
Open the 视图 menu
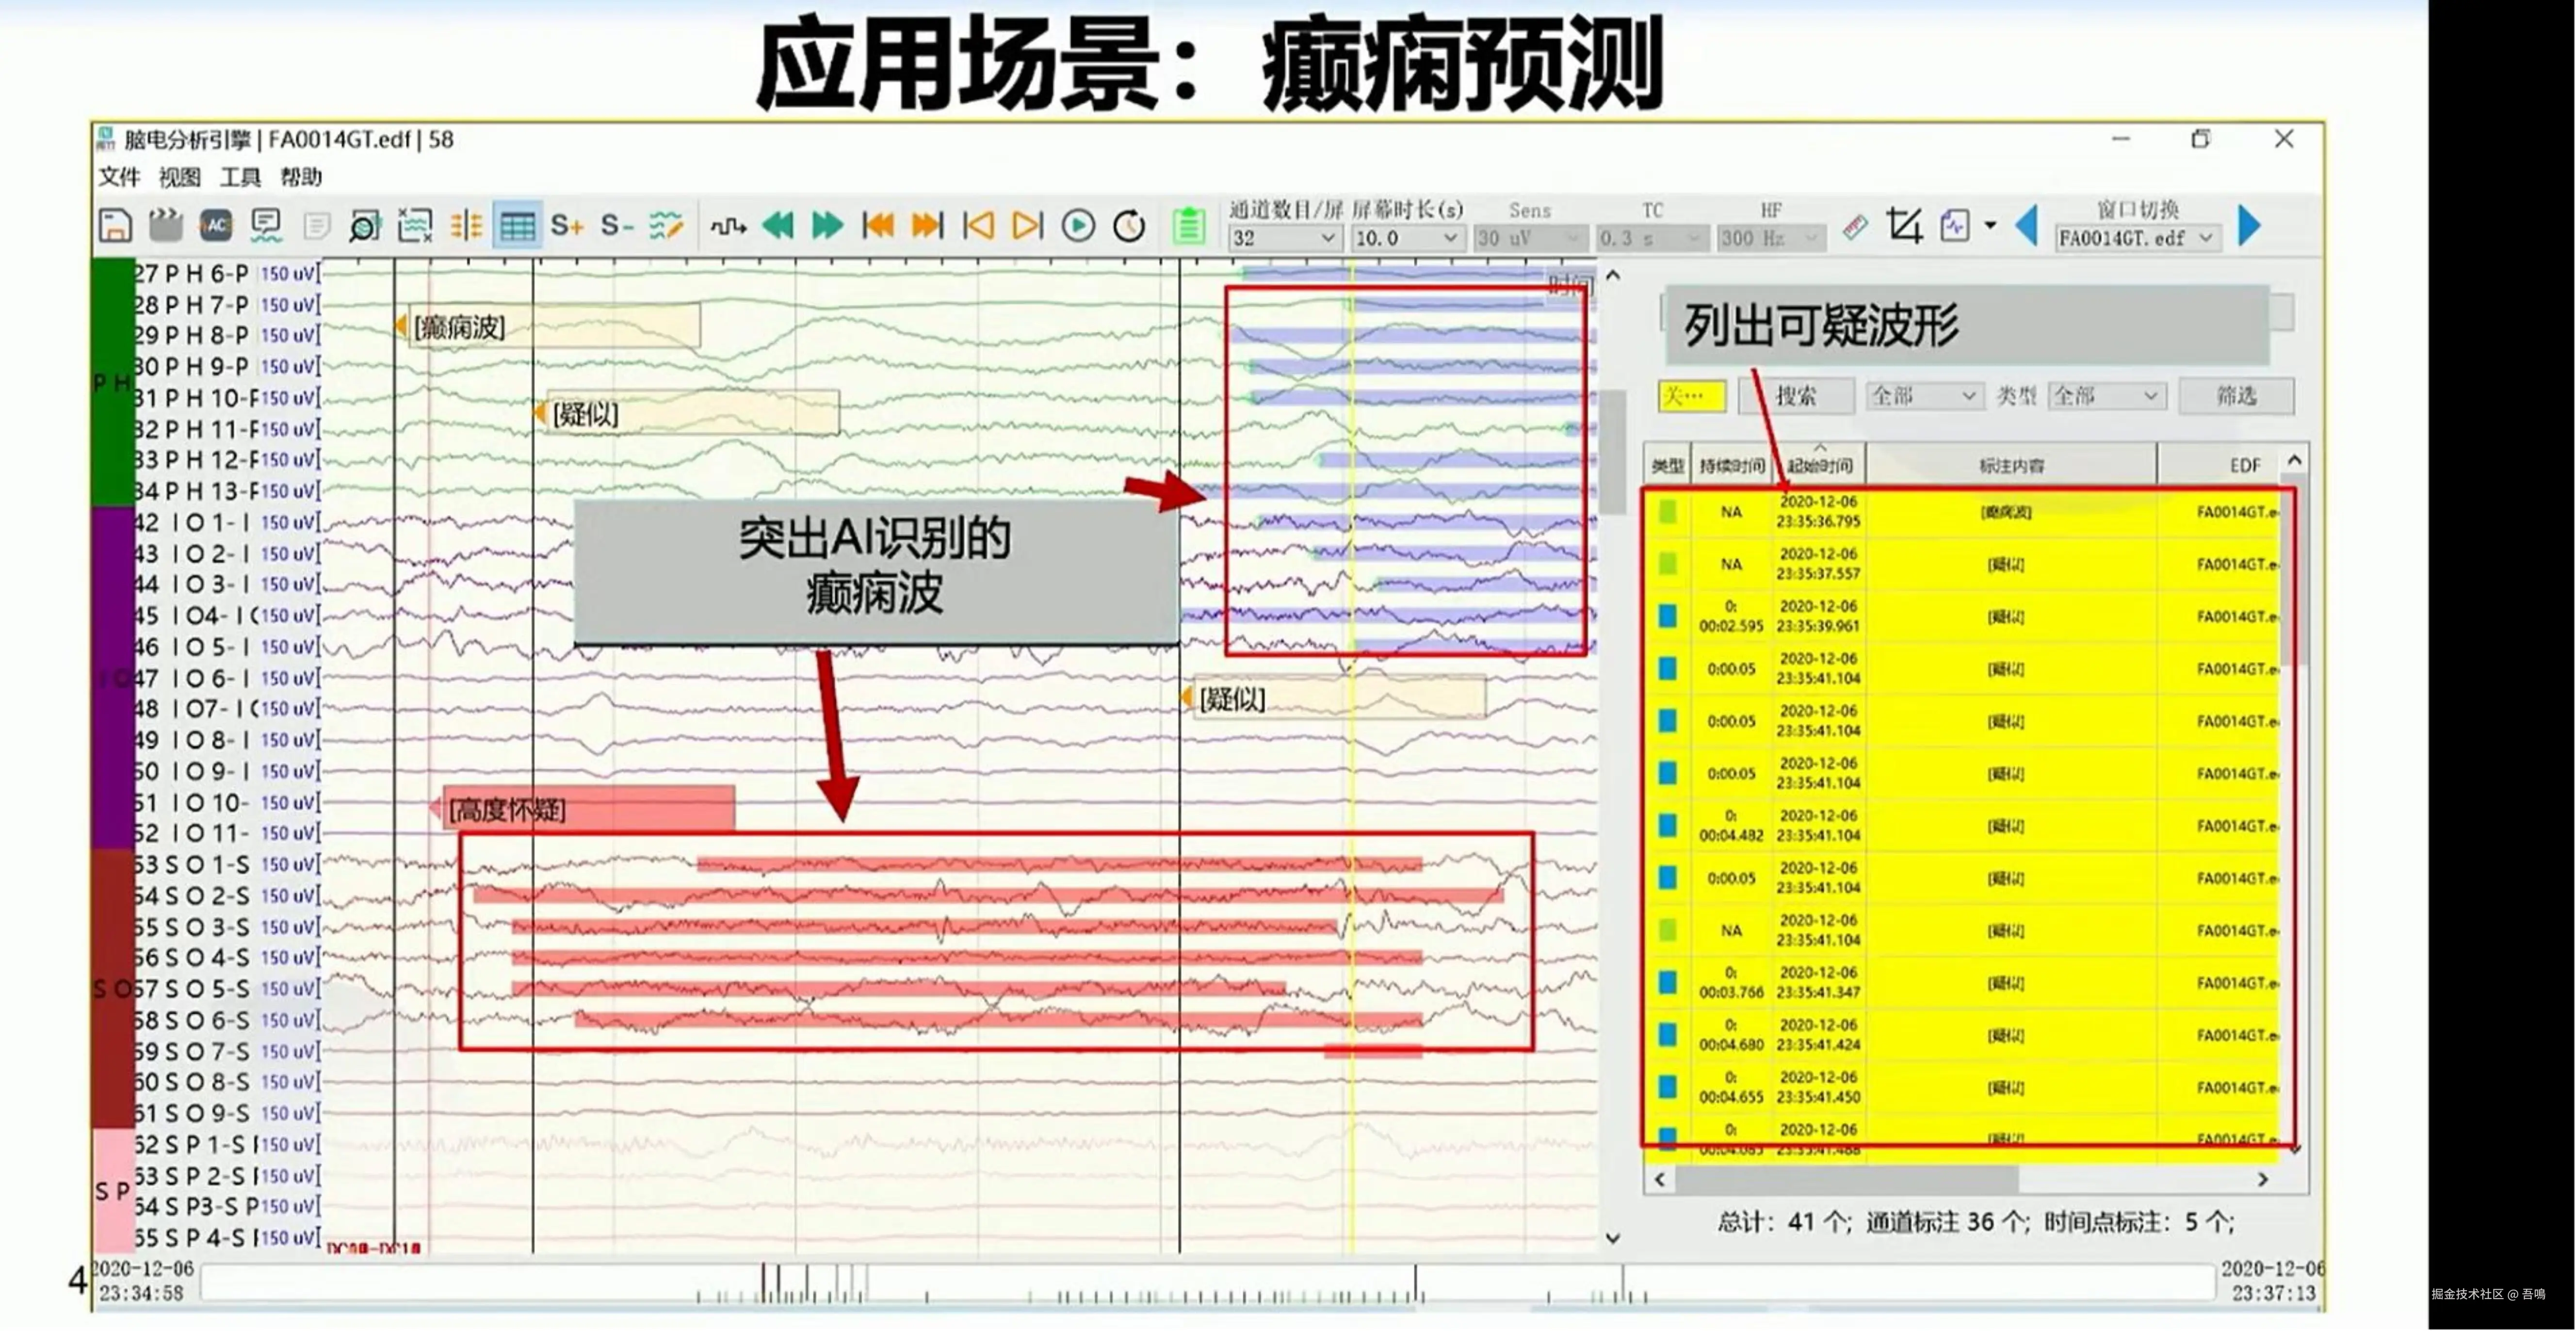(180, 177)
